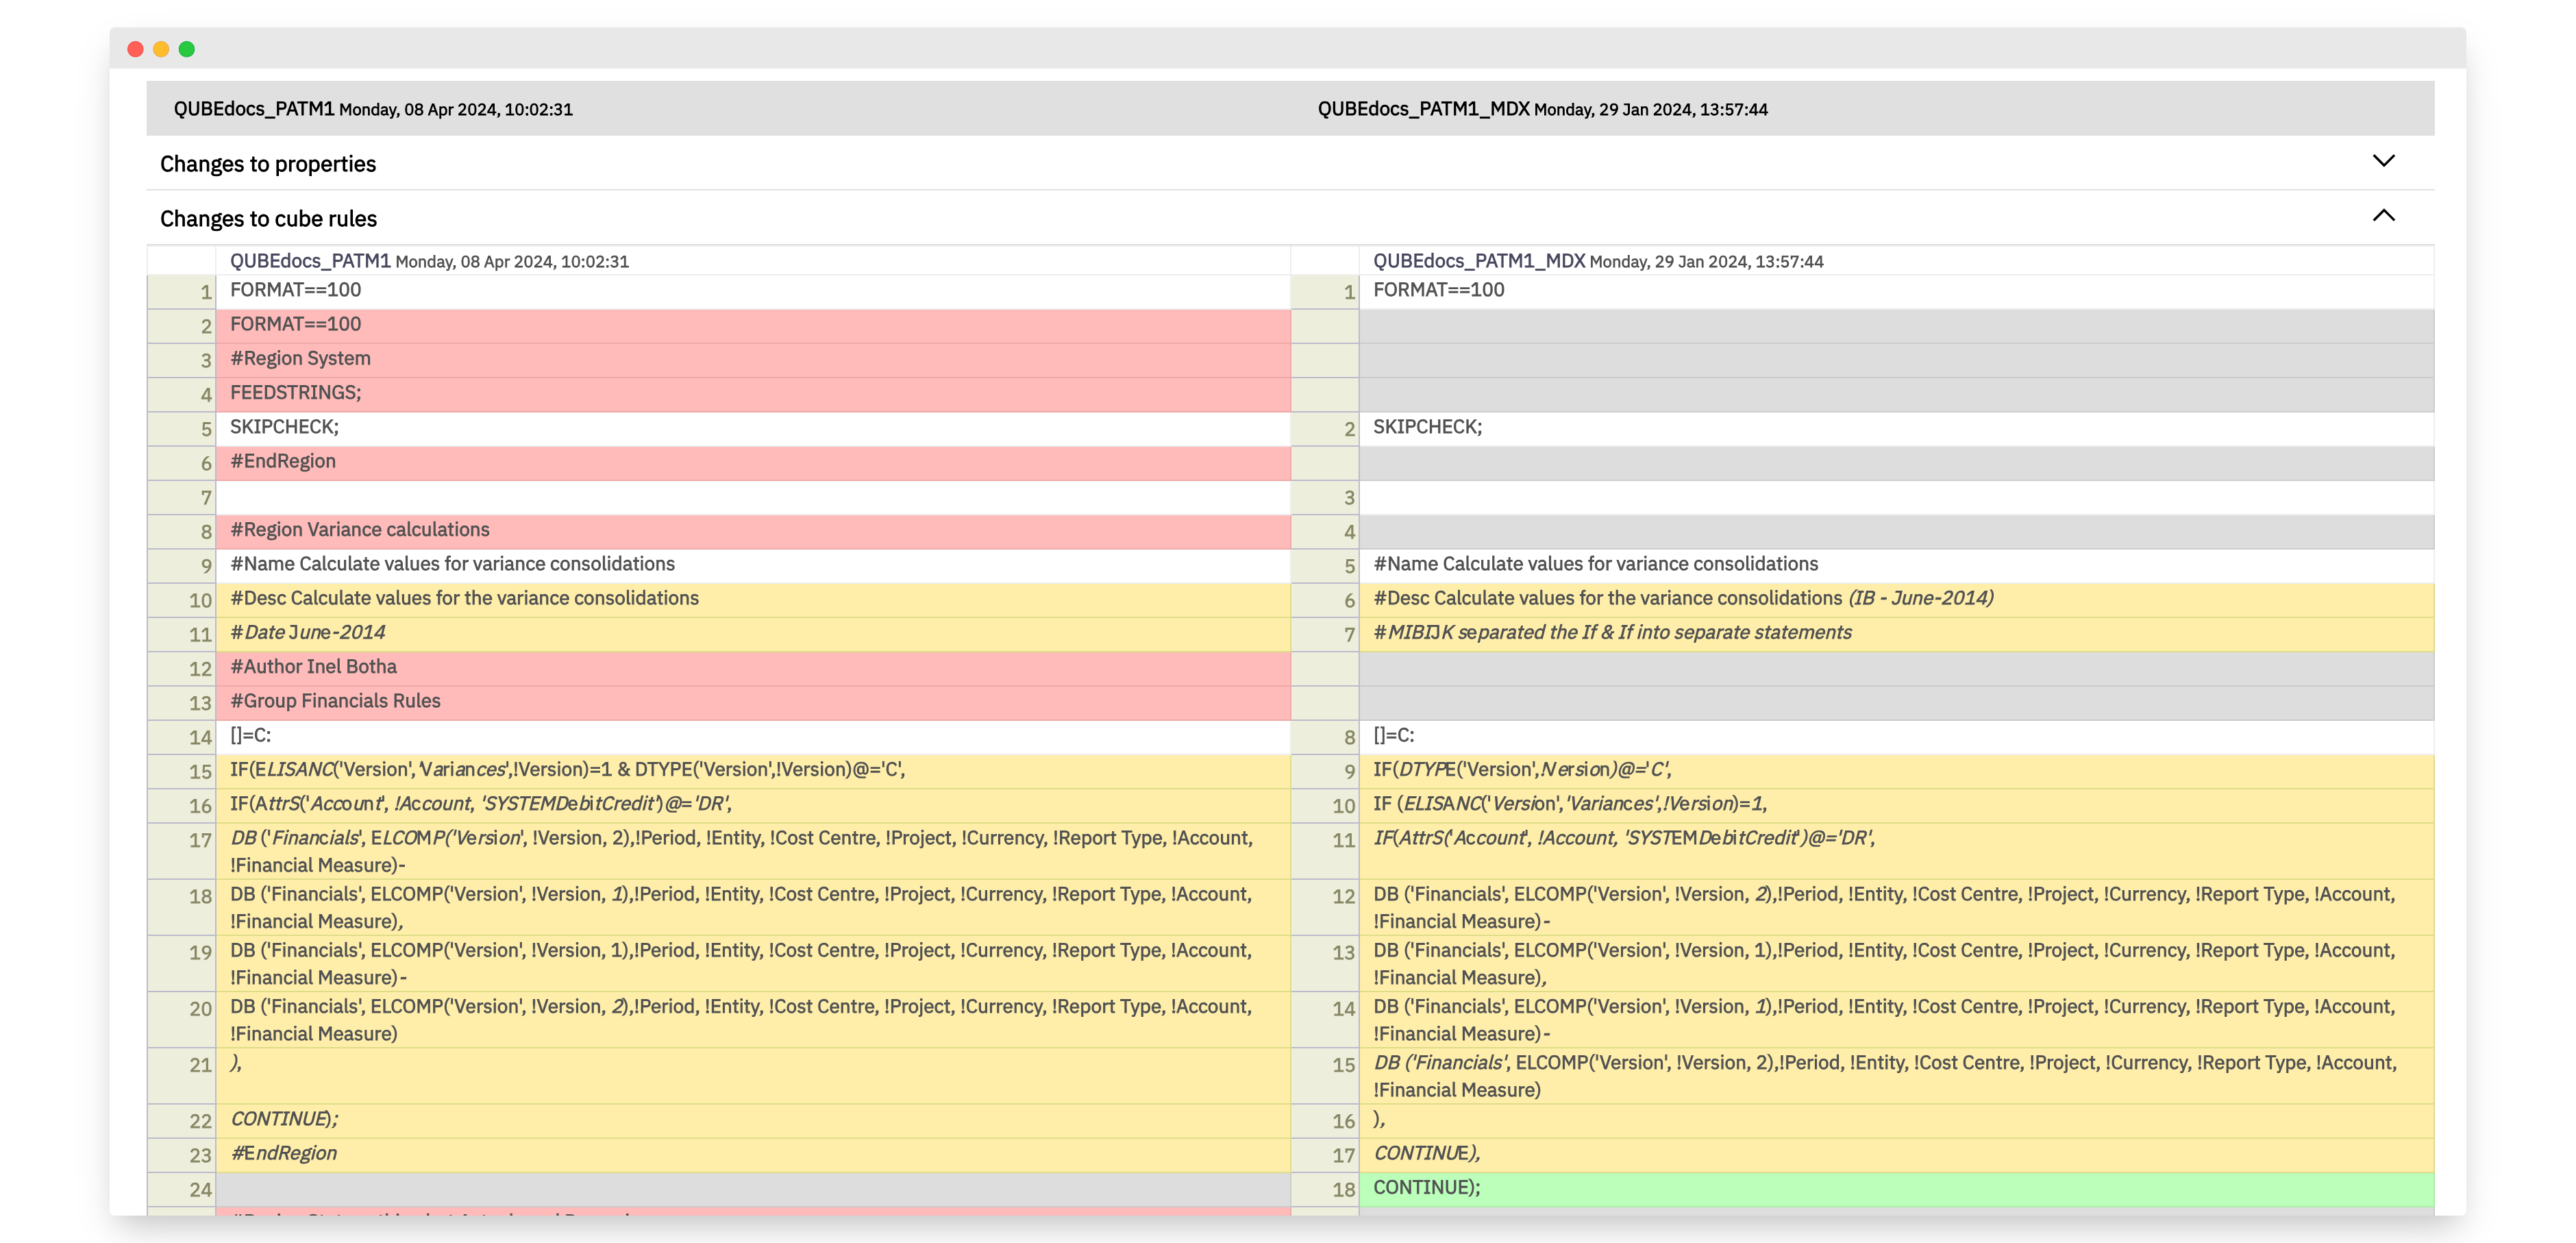Select the QUBEdocs_PATM1 title in the top gray header bar
This screenshot has height=1243, width=2576.
pos(254,109)
